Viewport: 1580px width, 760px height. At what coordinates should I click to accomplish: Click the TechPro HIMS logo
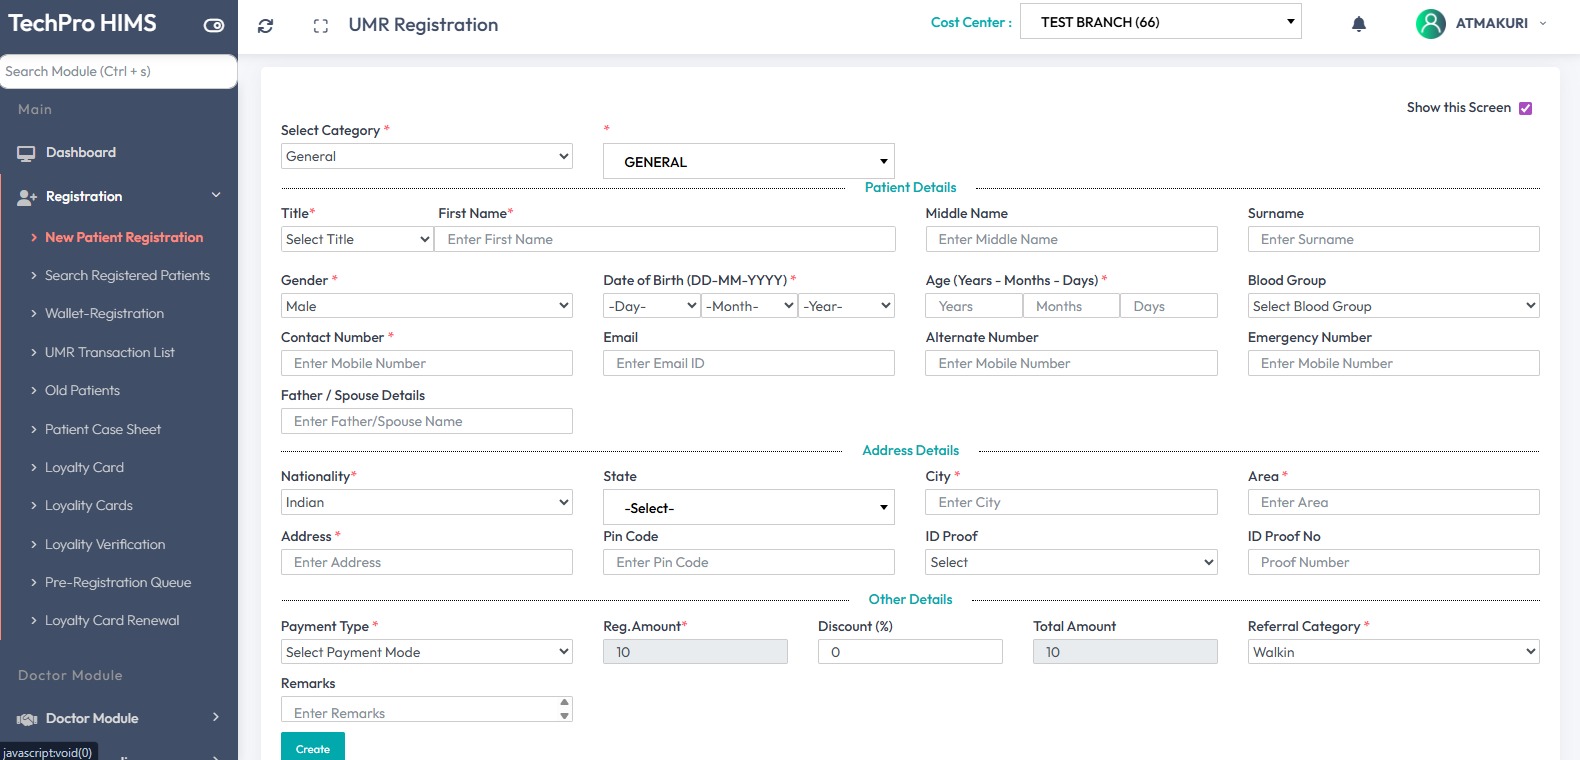82,23
